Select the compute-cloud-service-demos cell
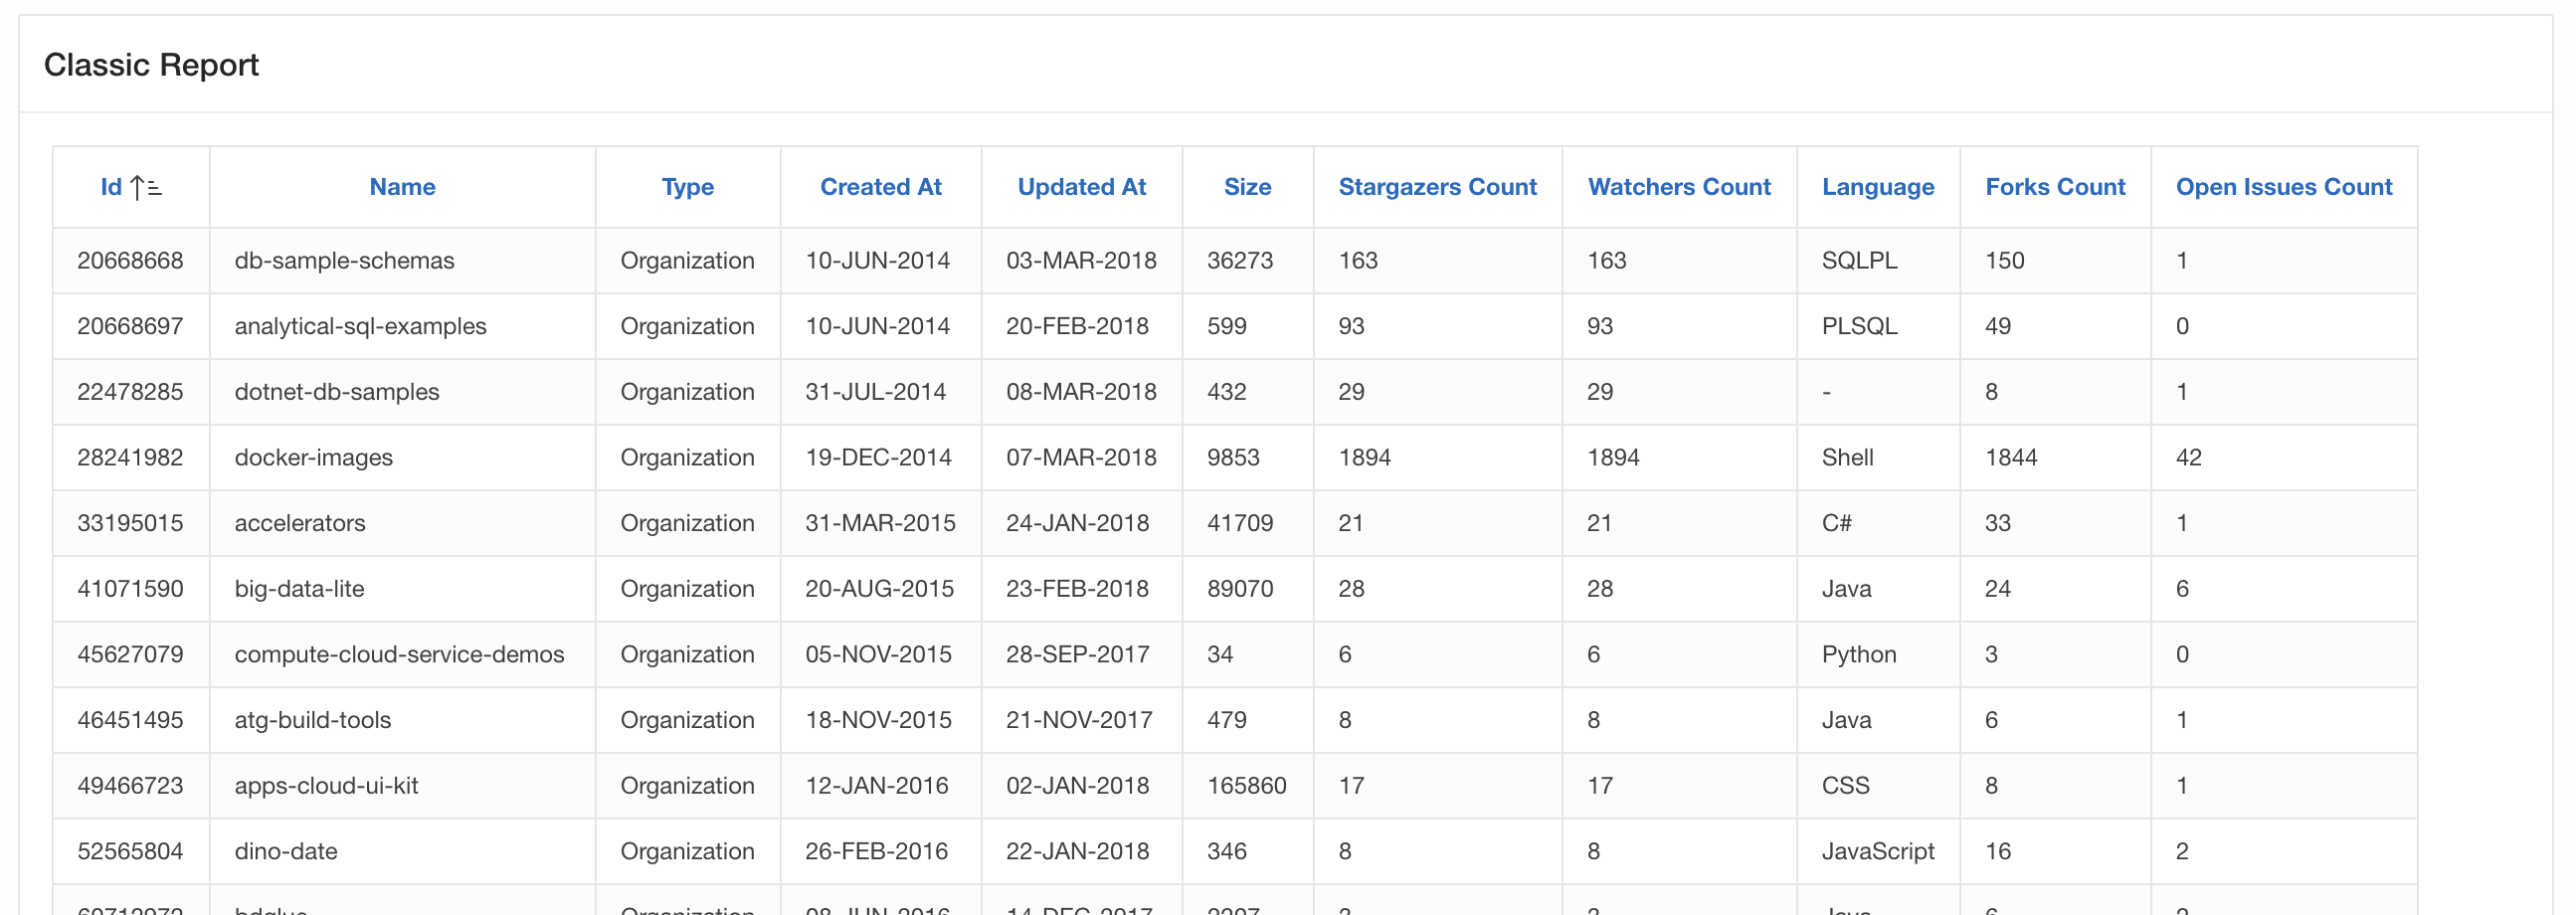This screenshot has height=915, width=2576. [x=399, y=655]
